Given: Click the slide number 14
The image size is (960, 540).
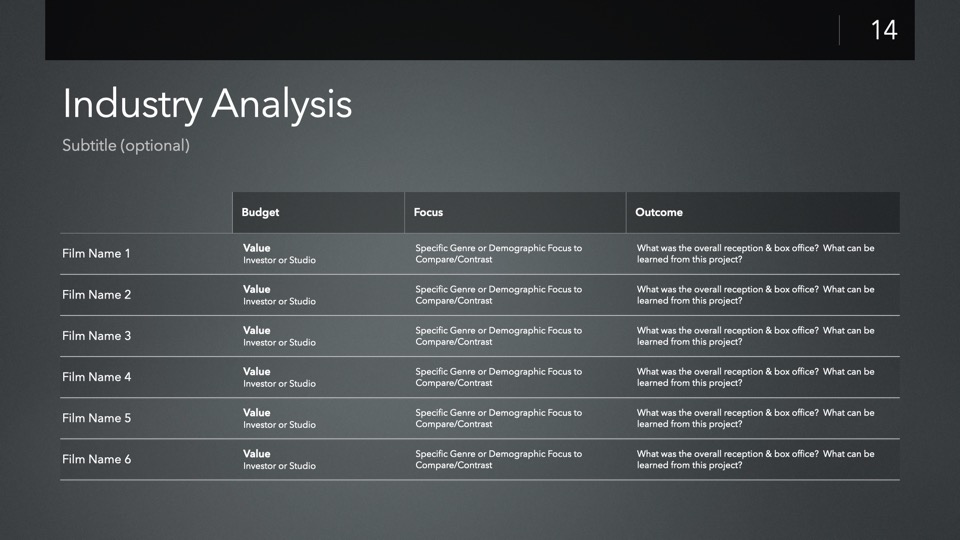Looking at the screenshot, I should 883,30.
